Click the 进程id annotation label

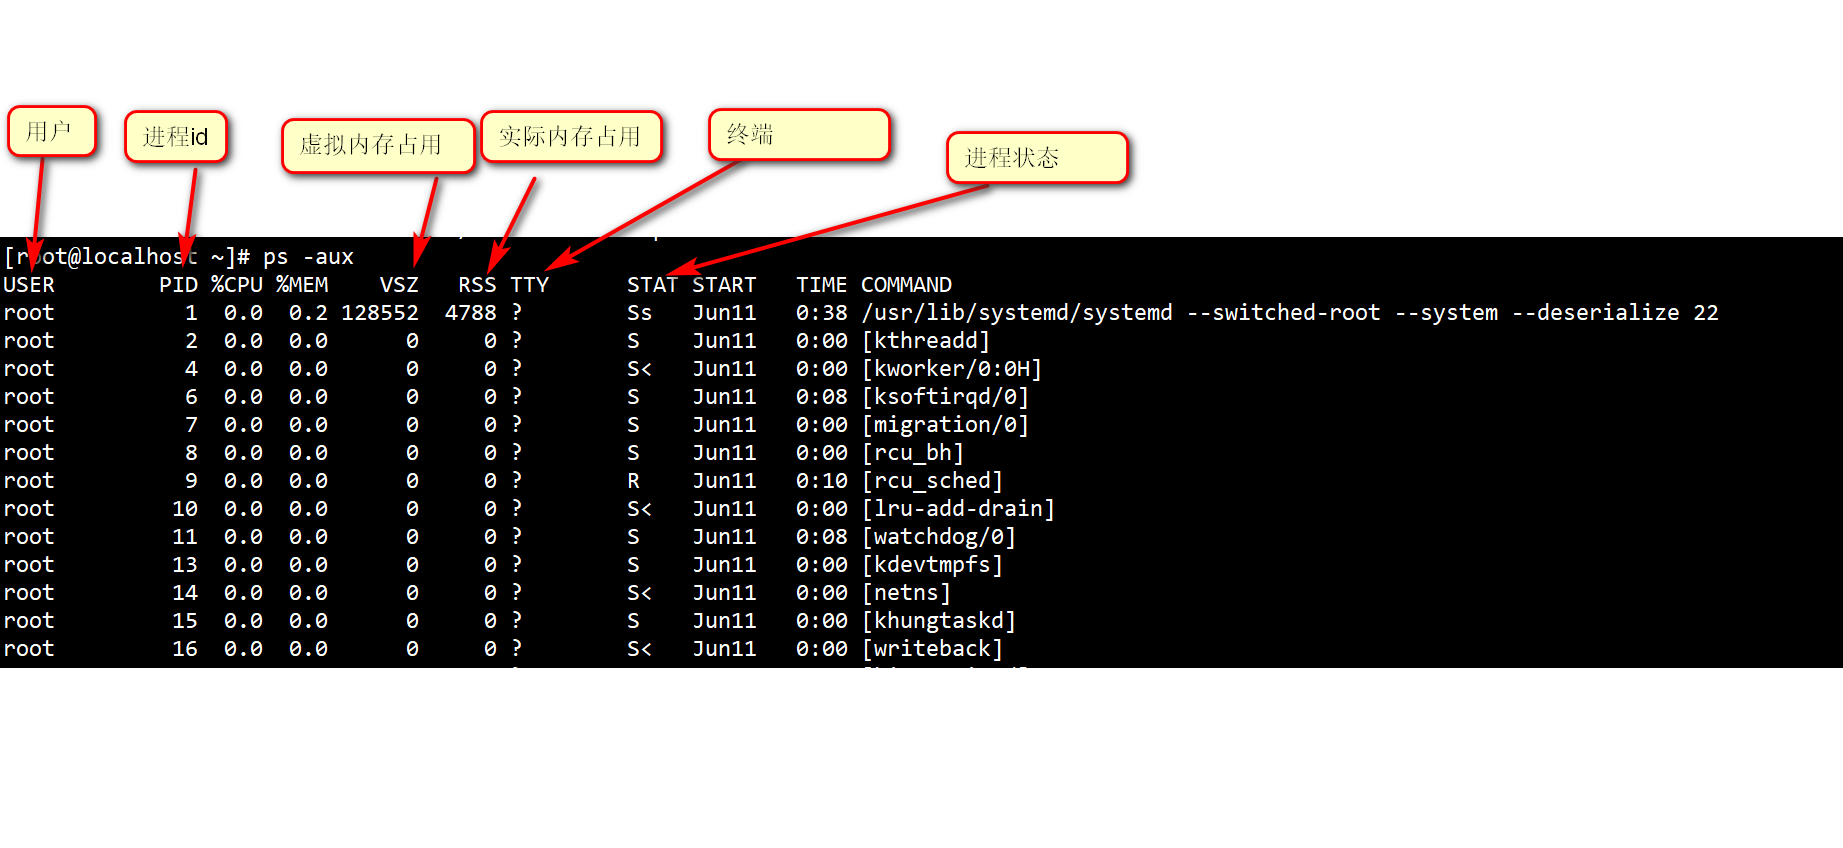click(176, 137)
